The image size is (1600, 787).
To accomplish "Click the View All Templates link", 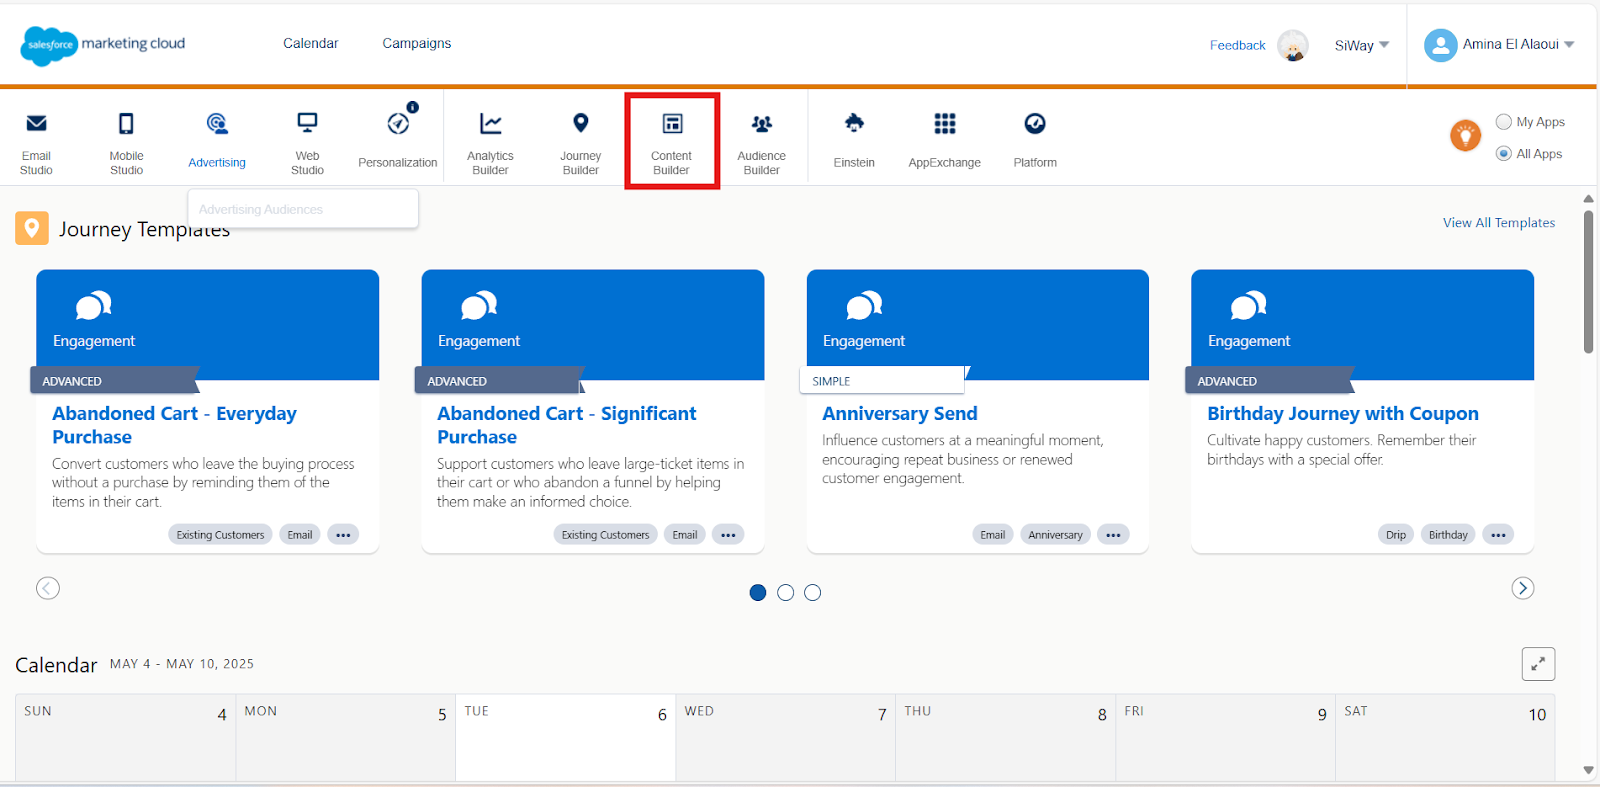I will (1498, 223).
